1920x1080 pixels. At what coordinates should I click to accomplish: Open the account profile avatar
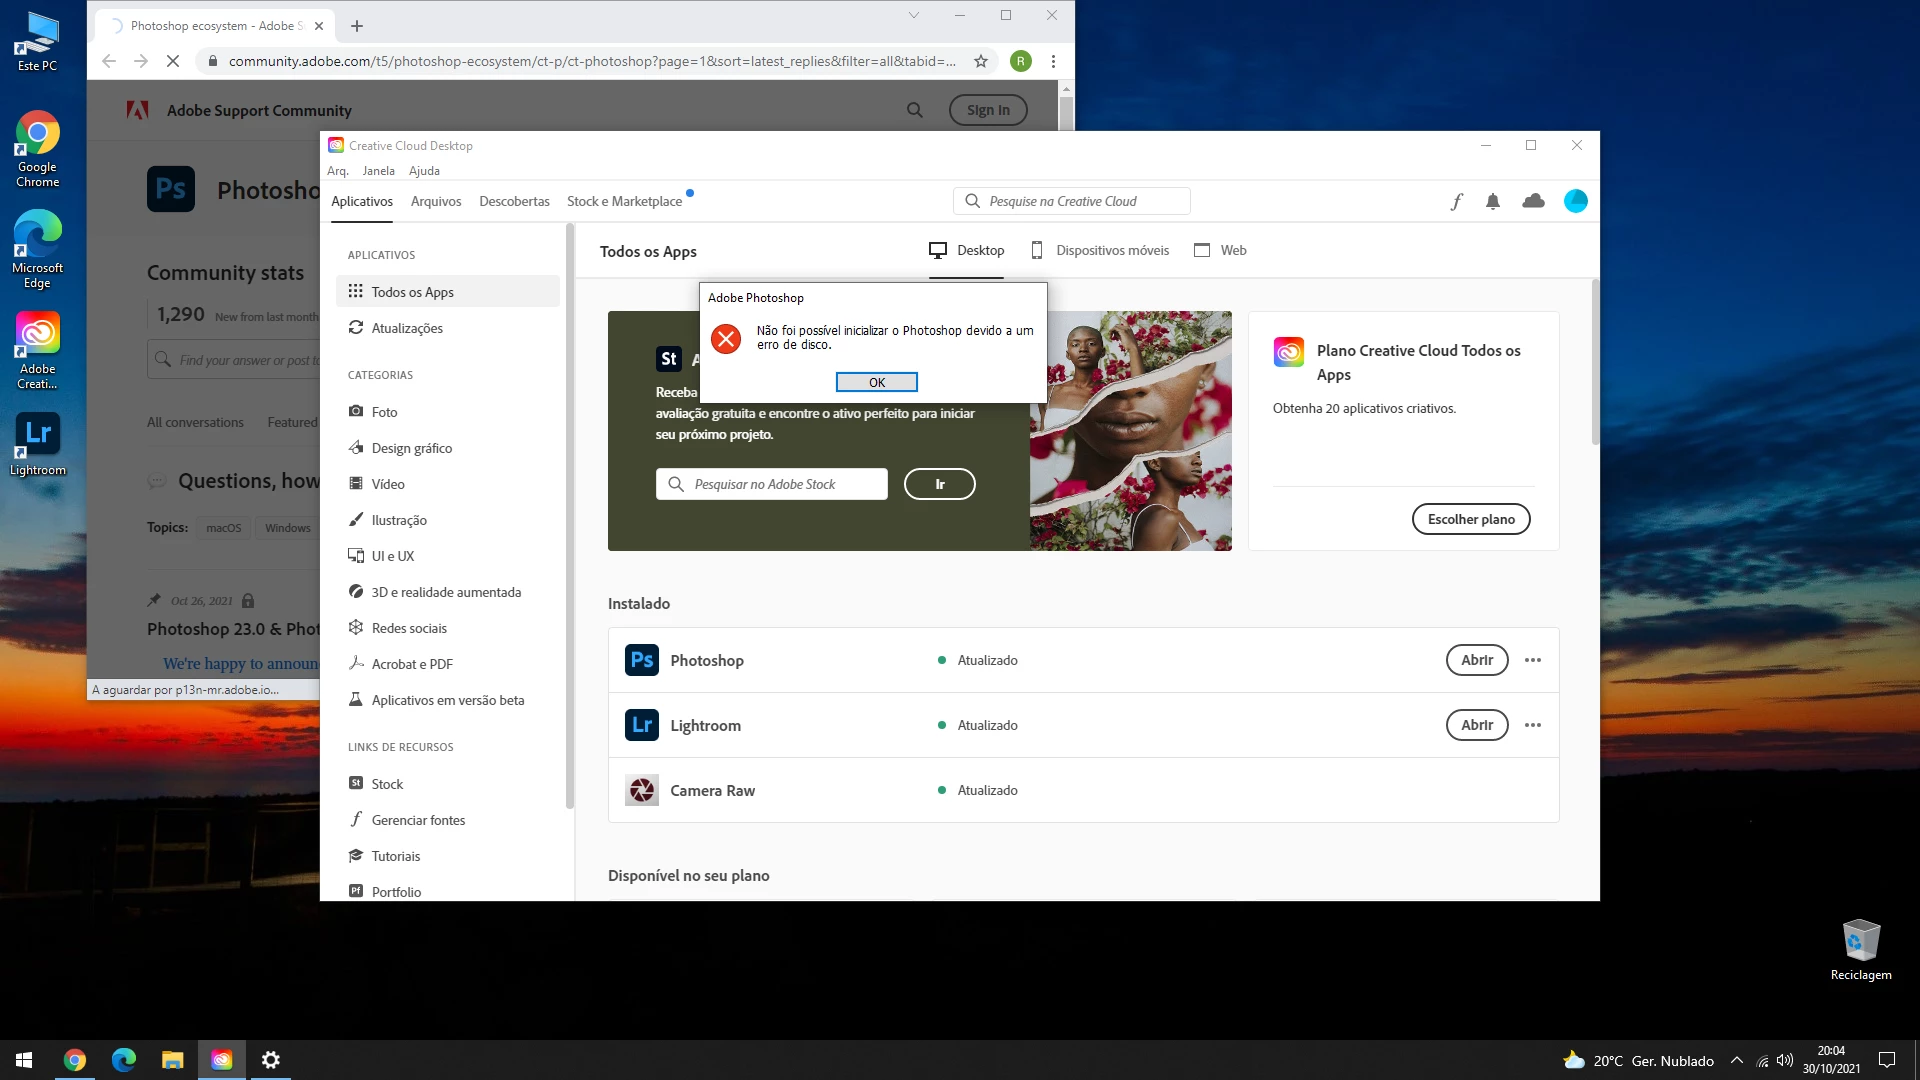1575,201
